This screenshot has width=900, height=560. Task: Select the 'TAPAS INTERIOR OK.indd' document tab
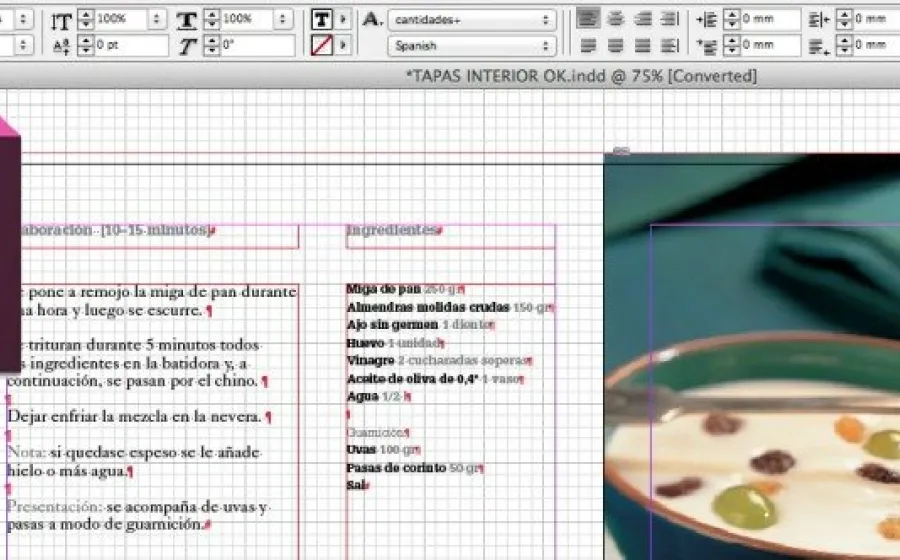pyautogui.click(x=581, y=76)
